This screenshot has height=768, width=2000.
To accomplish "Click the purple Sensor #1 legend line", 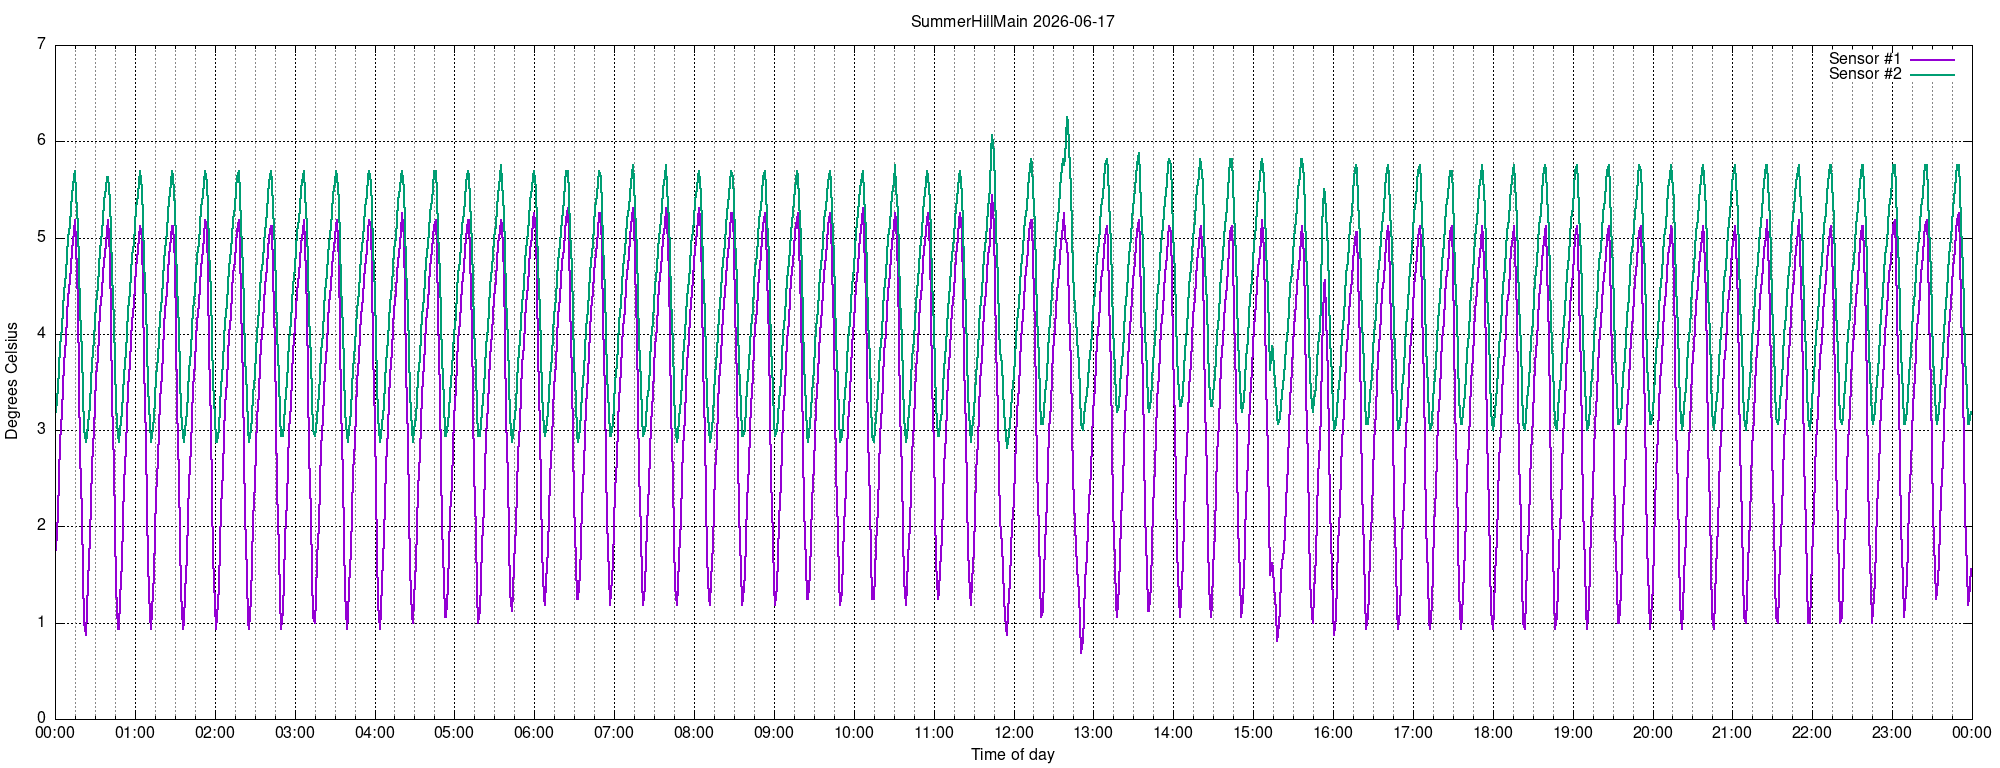I will coord(1932,60).
